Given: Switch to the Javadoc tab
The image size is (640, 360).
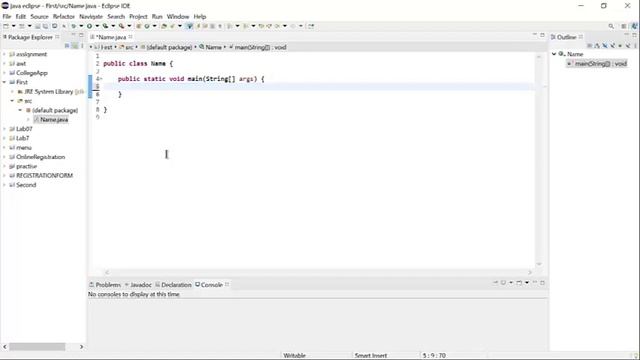Looking at the screenshot, I should coord(138,285).
